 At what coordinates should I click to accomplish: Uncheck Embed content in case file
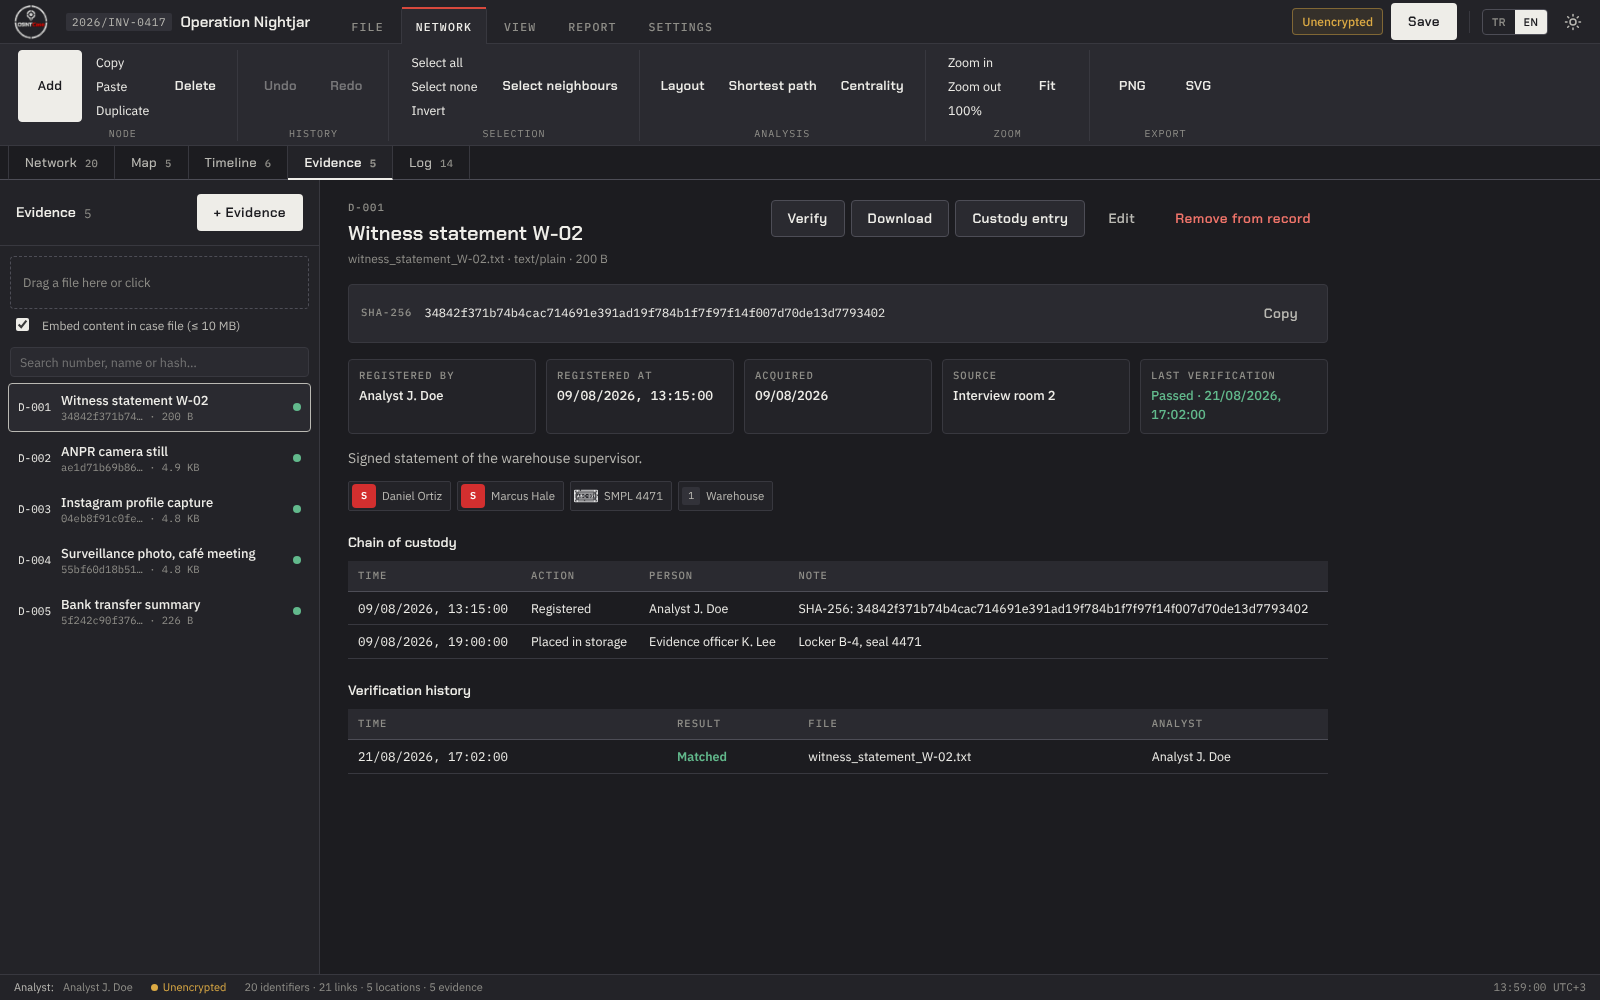point(22,325)
